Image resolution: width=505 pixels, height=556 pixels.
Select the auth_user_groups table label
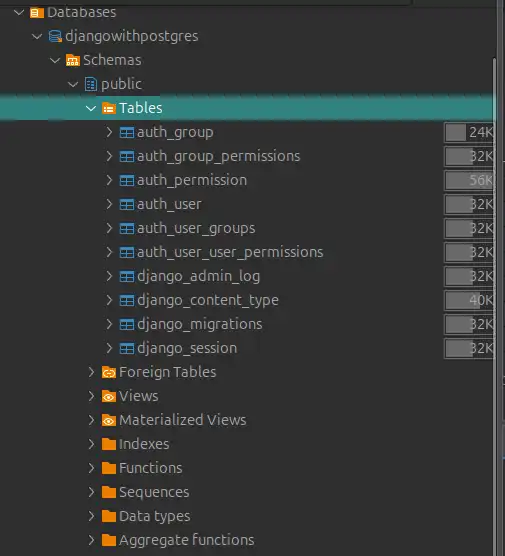coord(196,229)
